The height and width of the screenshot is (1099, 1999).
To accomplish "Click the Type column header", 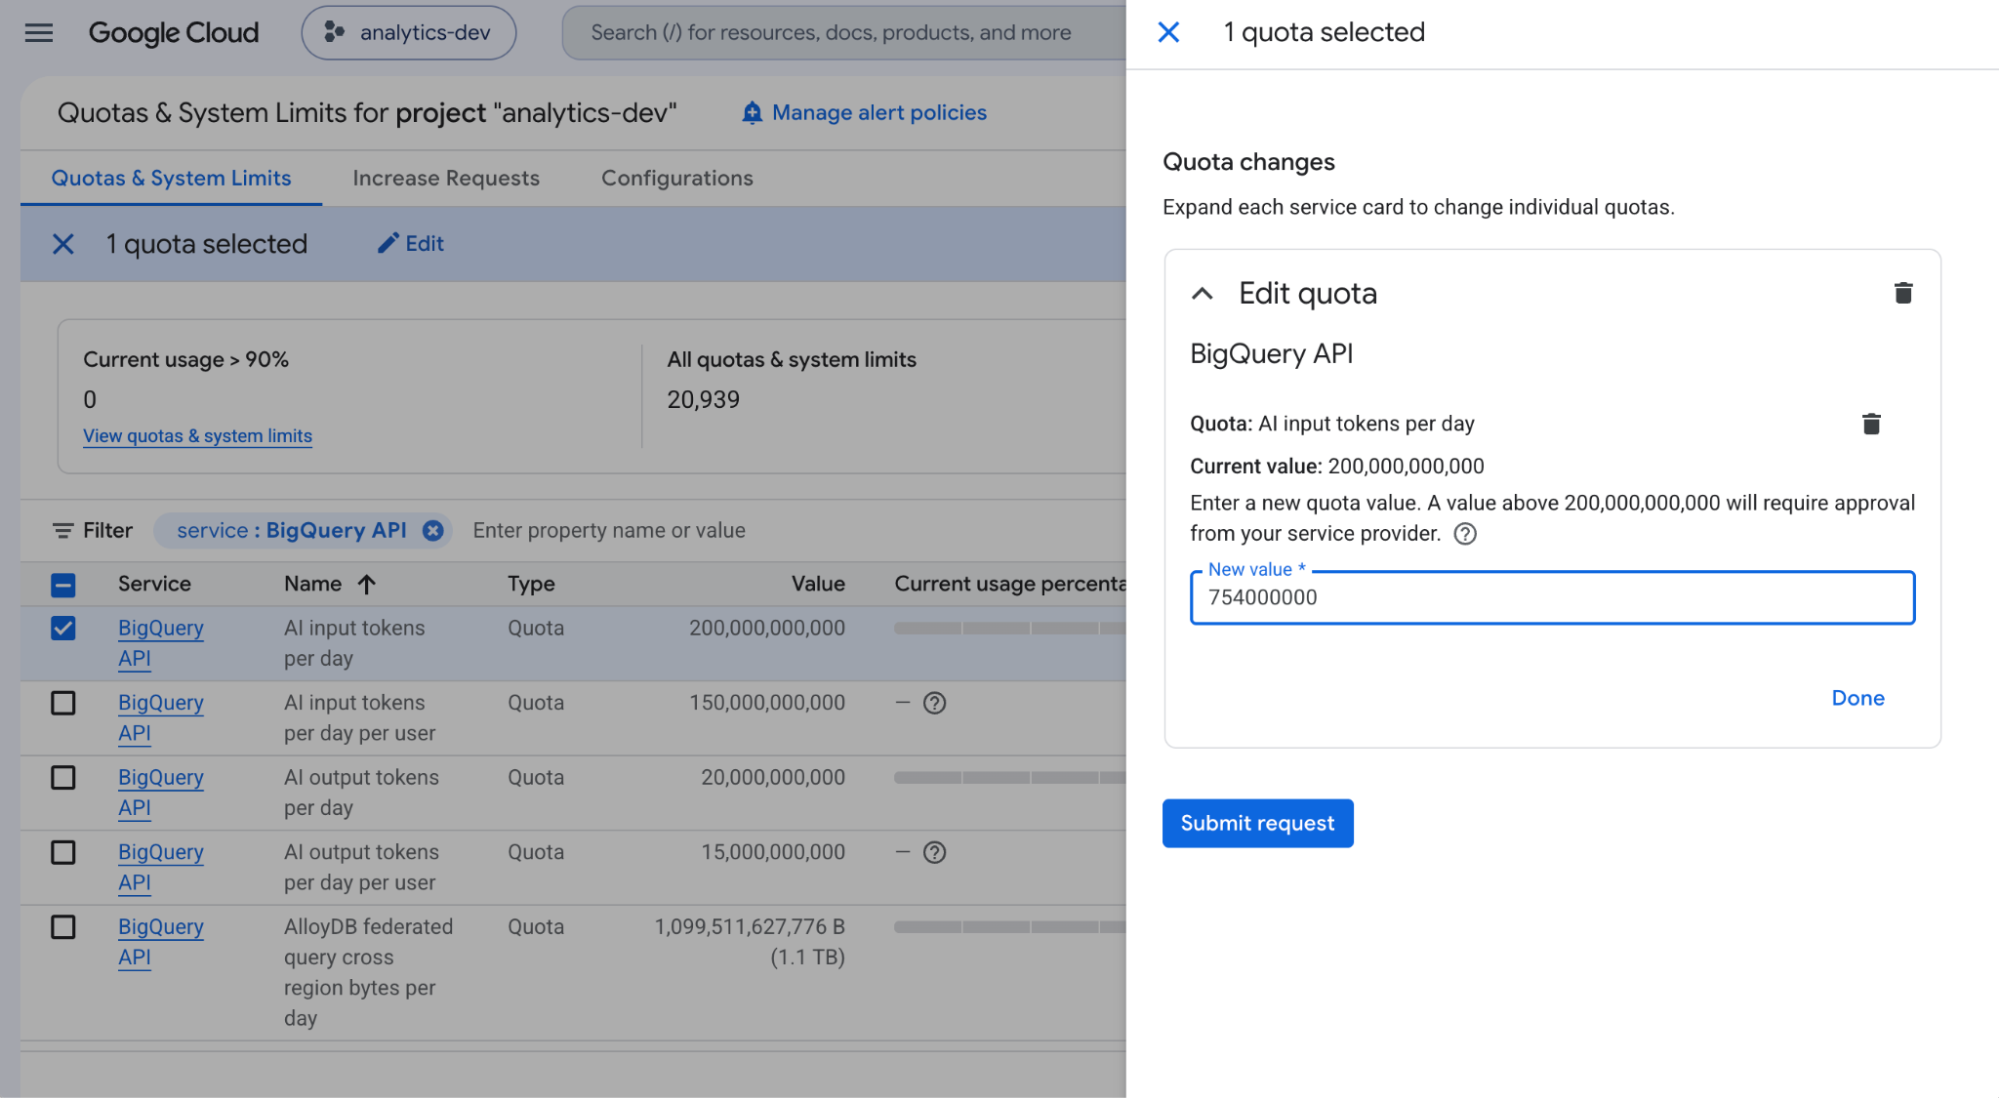I will pyautogui.click(x=531, y=584).
